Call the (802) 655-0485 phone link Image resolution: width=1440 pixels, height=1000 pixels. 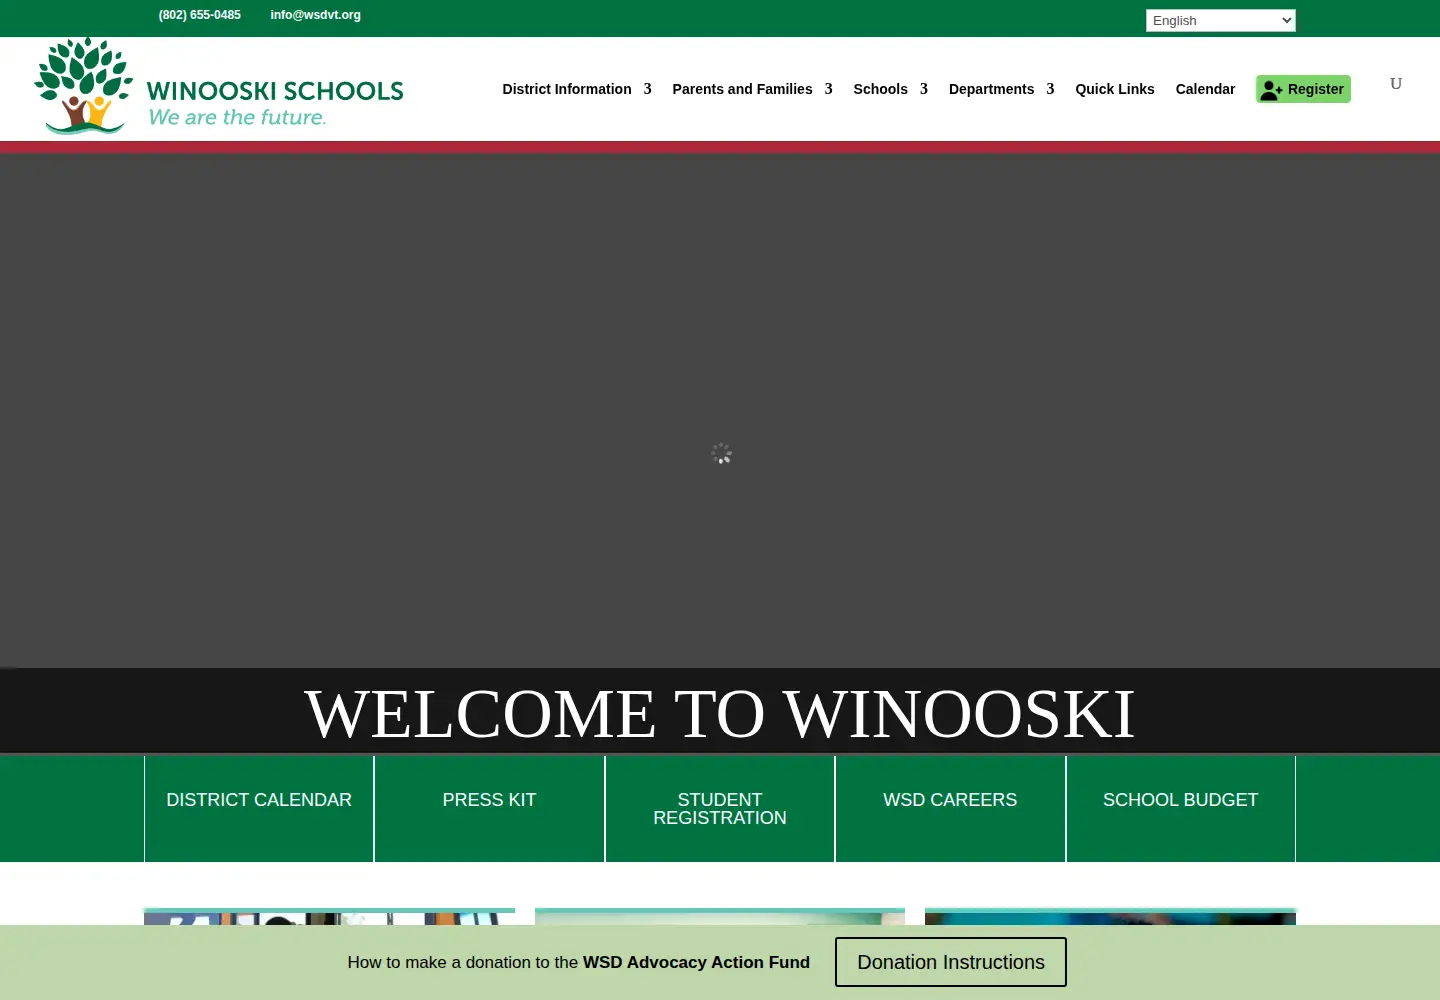200,15
